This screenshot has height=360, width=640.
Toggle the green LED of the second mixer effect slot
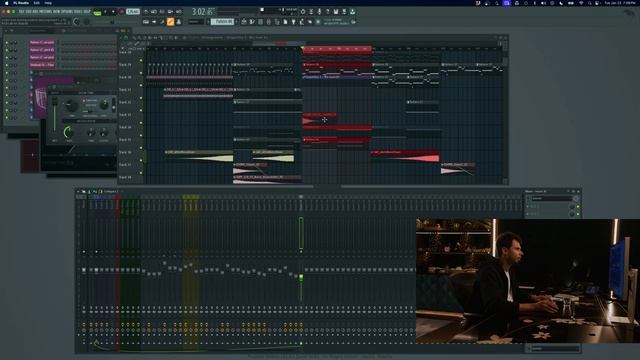click(578, 214)
